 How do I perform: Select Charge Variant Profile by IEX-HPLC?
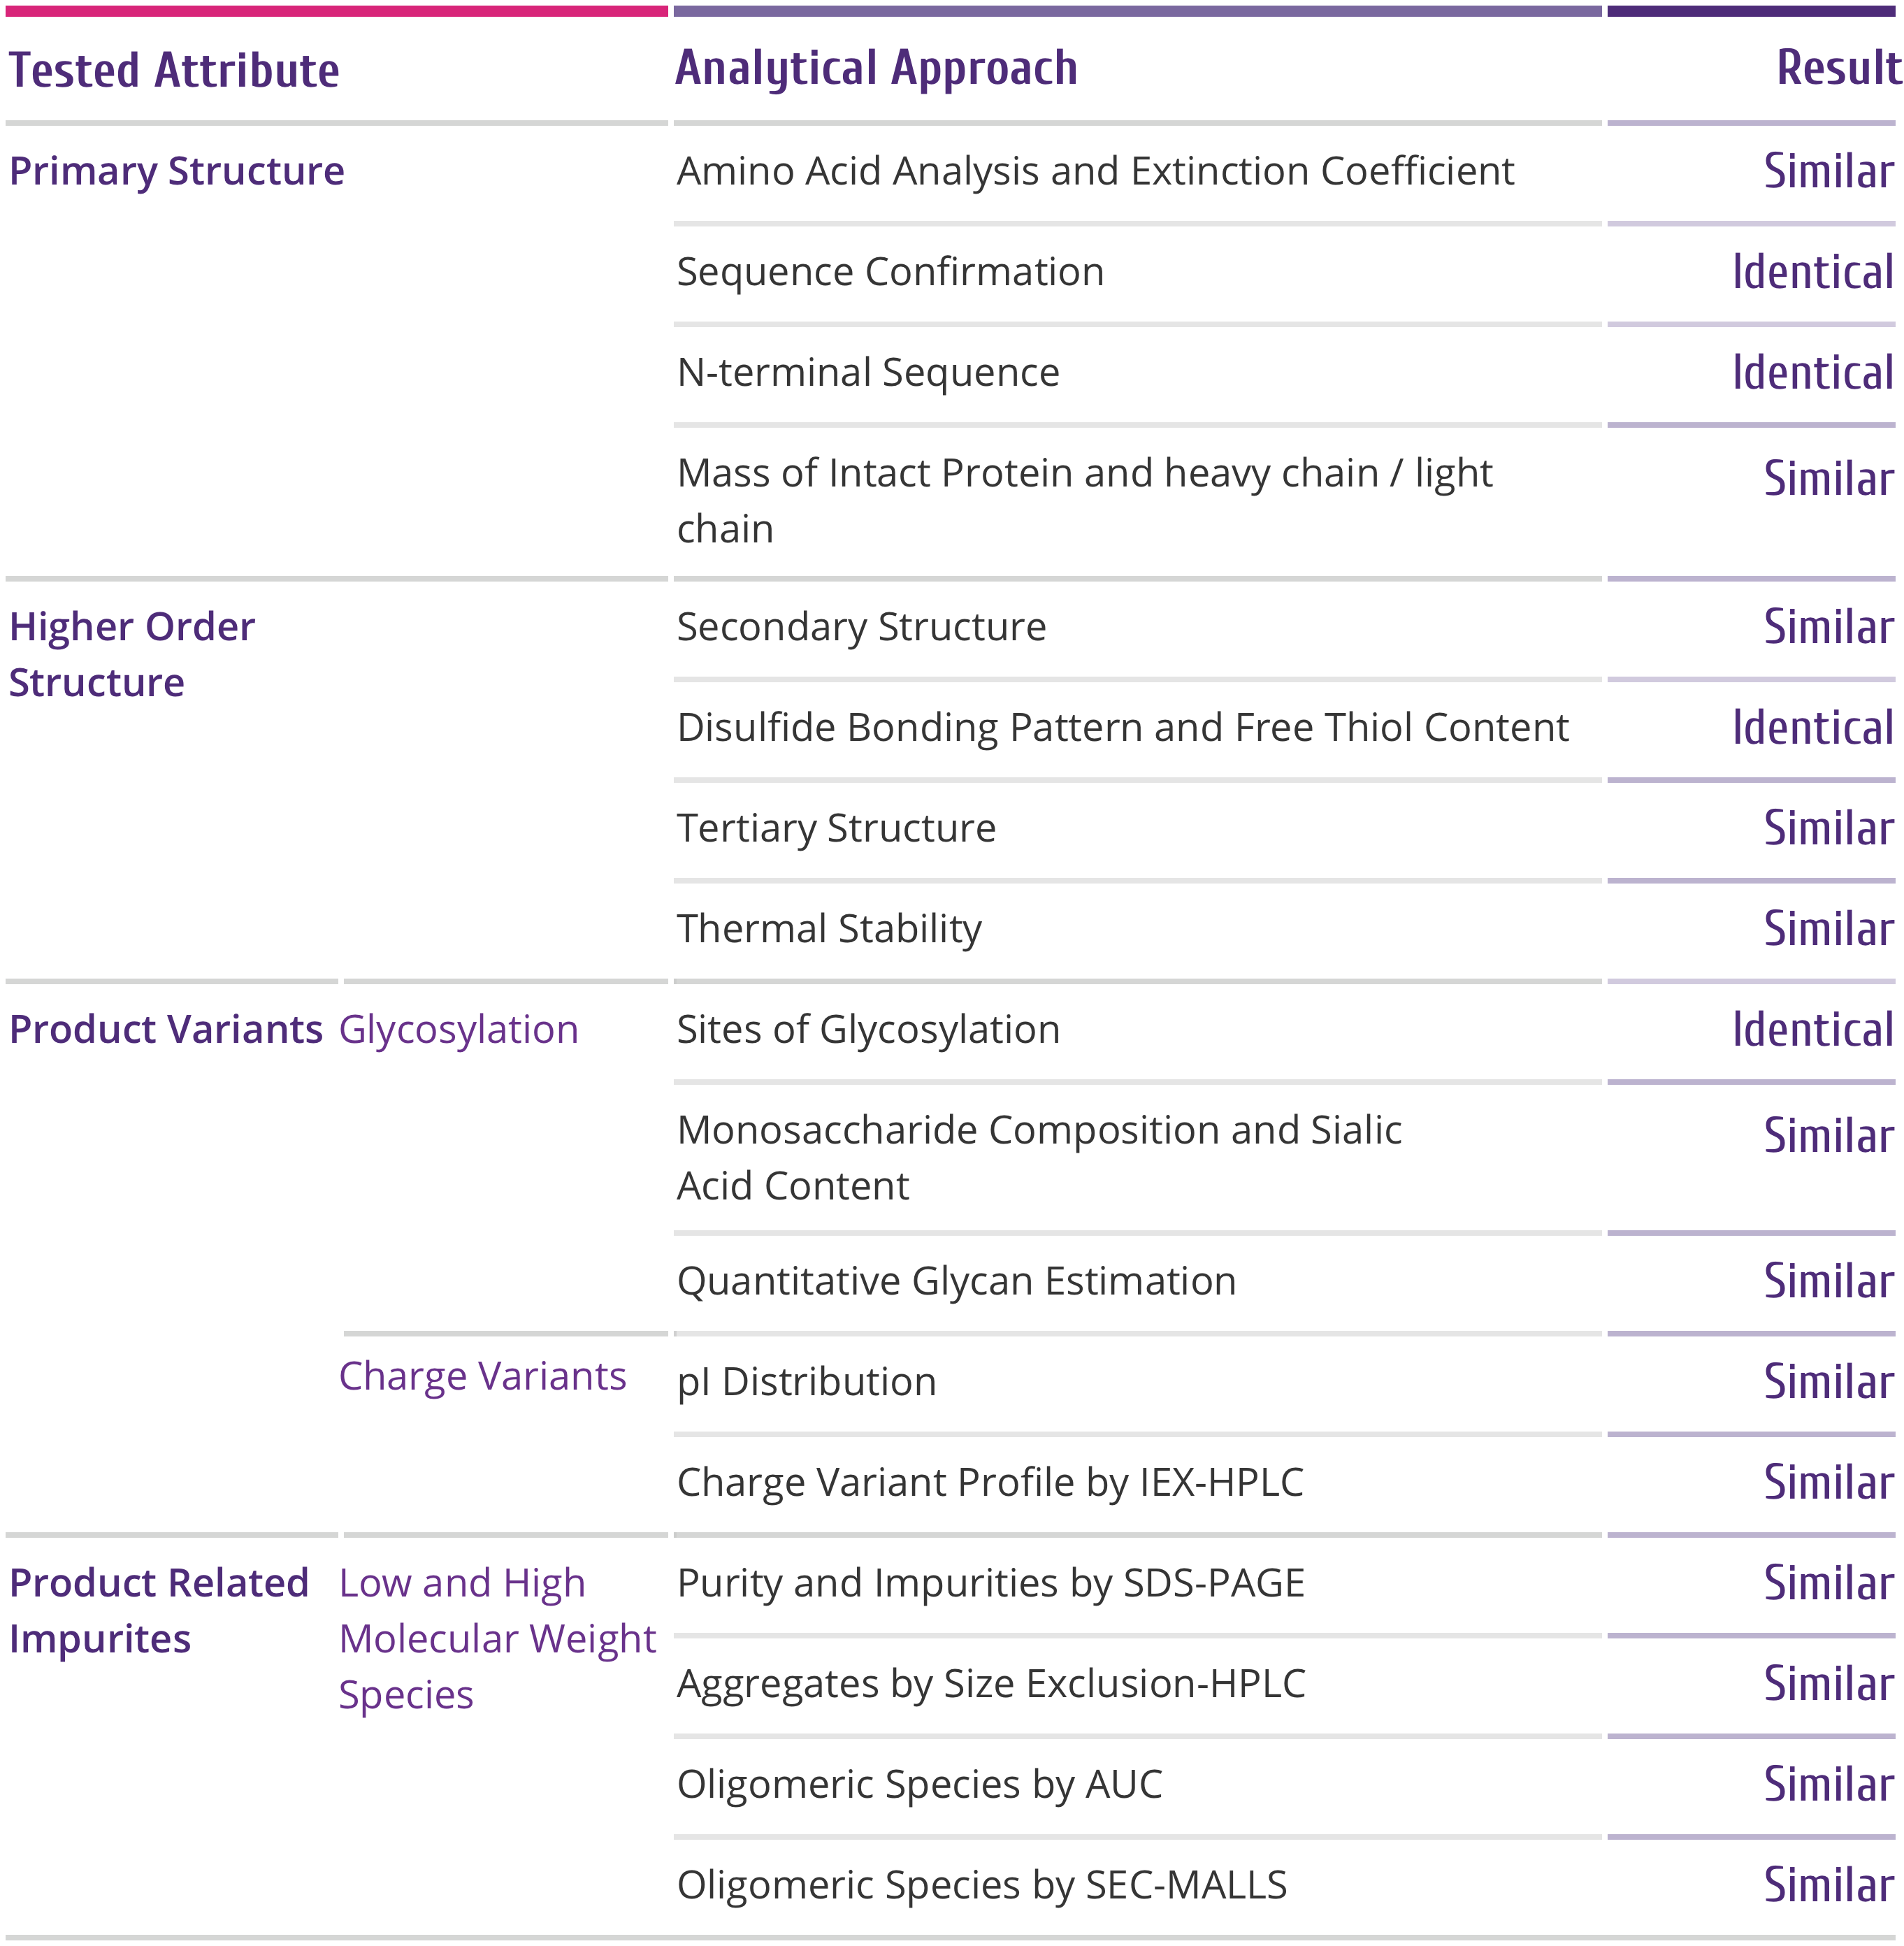click(990, 1482)
